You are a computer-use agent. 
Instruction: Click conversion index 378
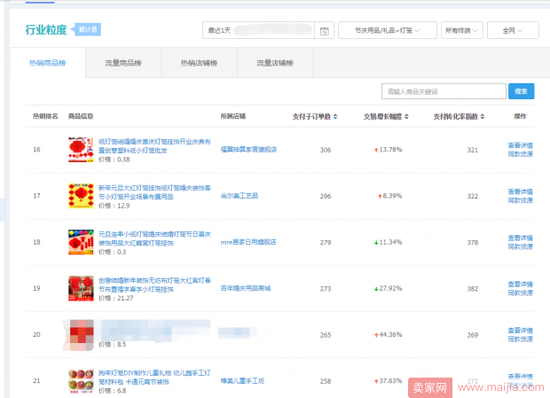tap(472, 242)
